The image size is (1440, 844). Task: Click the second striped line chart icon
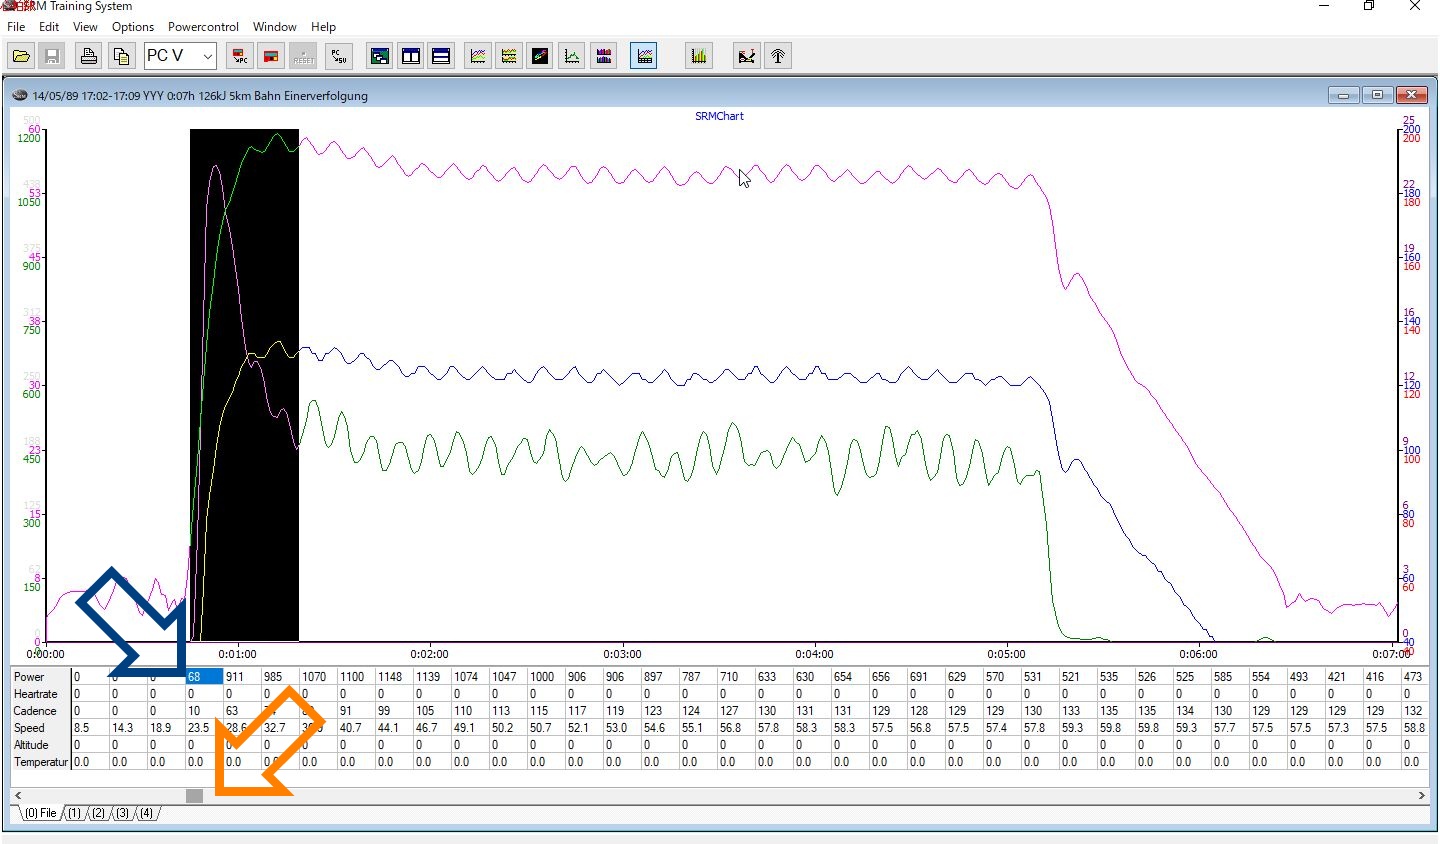tap(509, 56)
